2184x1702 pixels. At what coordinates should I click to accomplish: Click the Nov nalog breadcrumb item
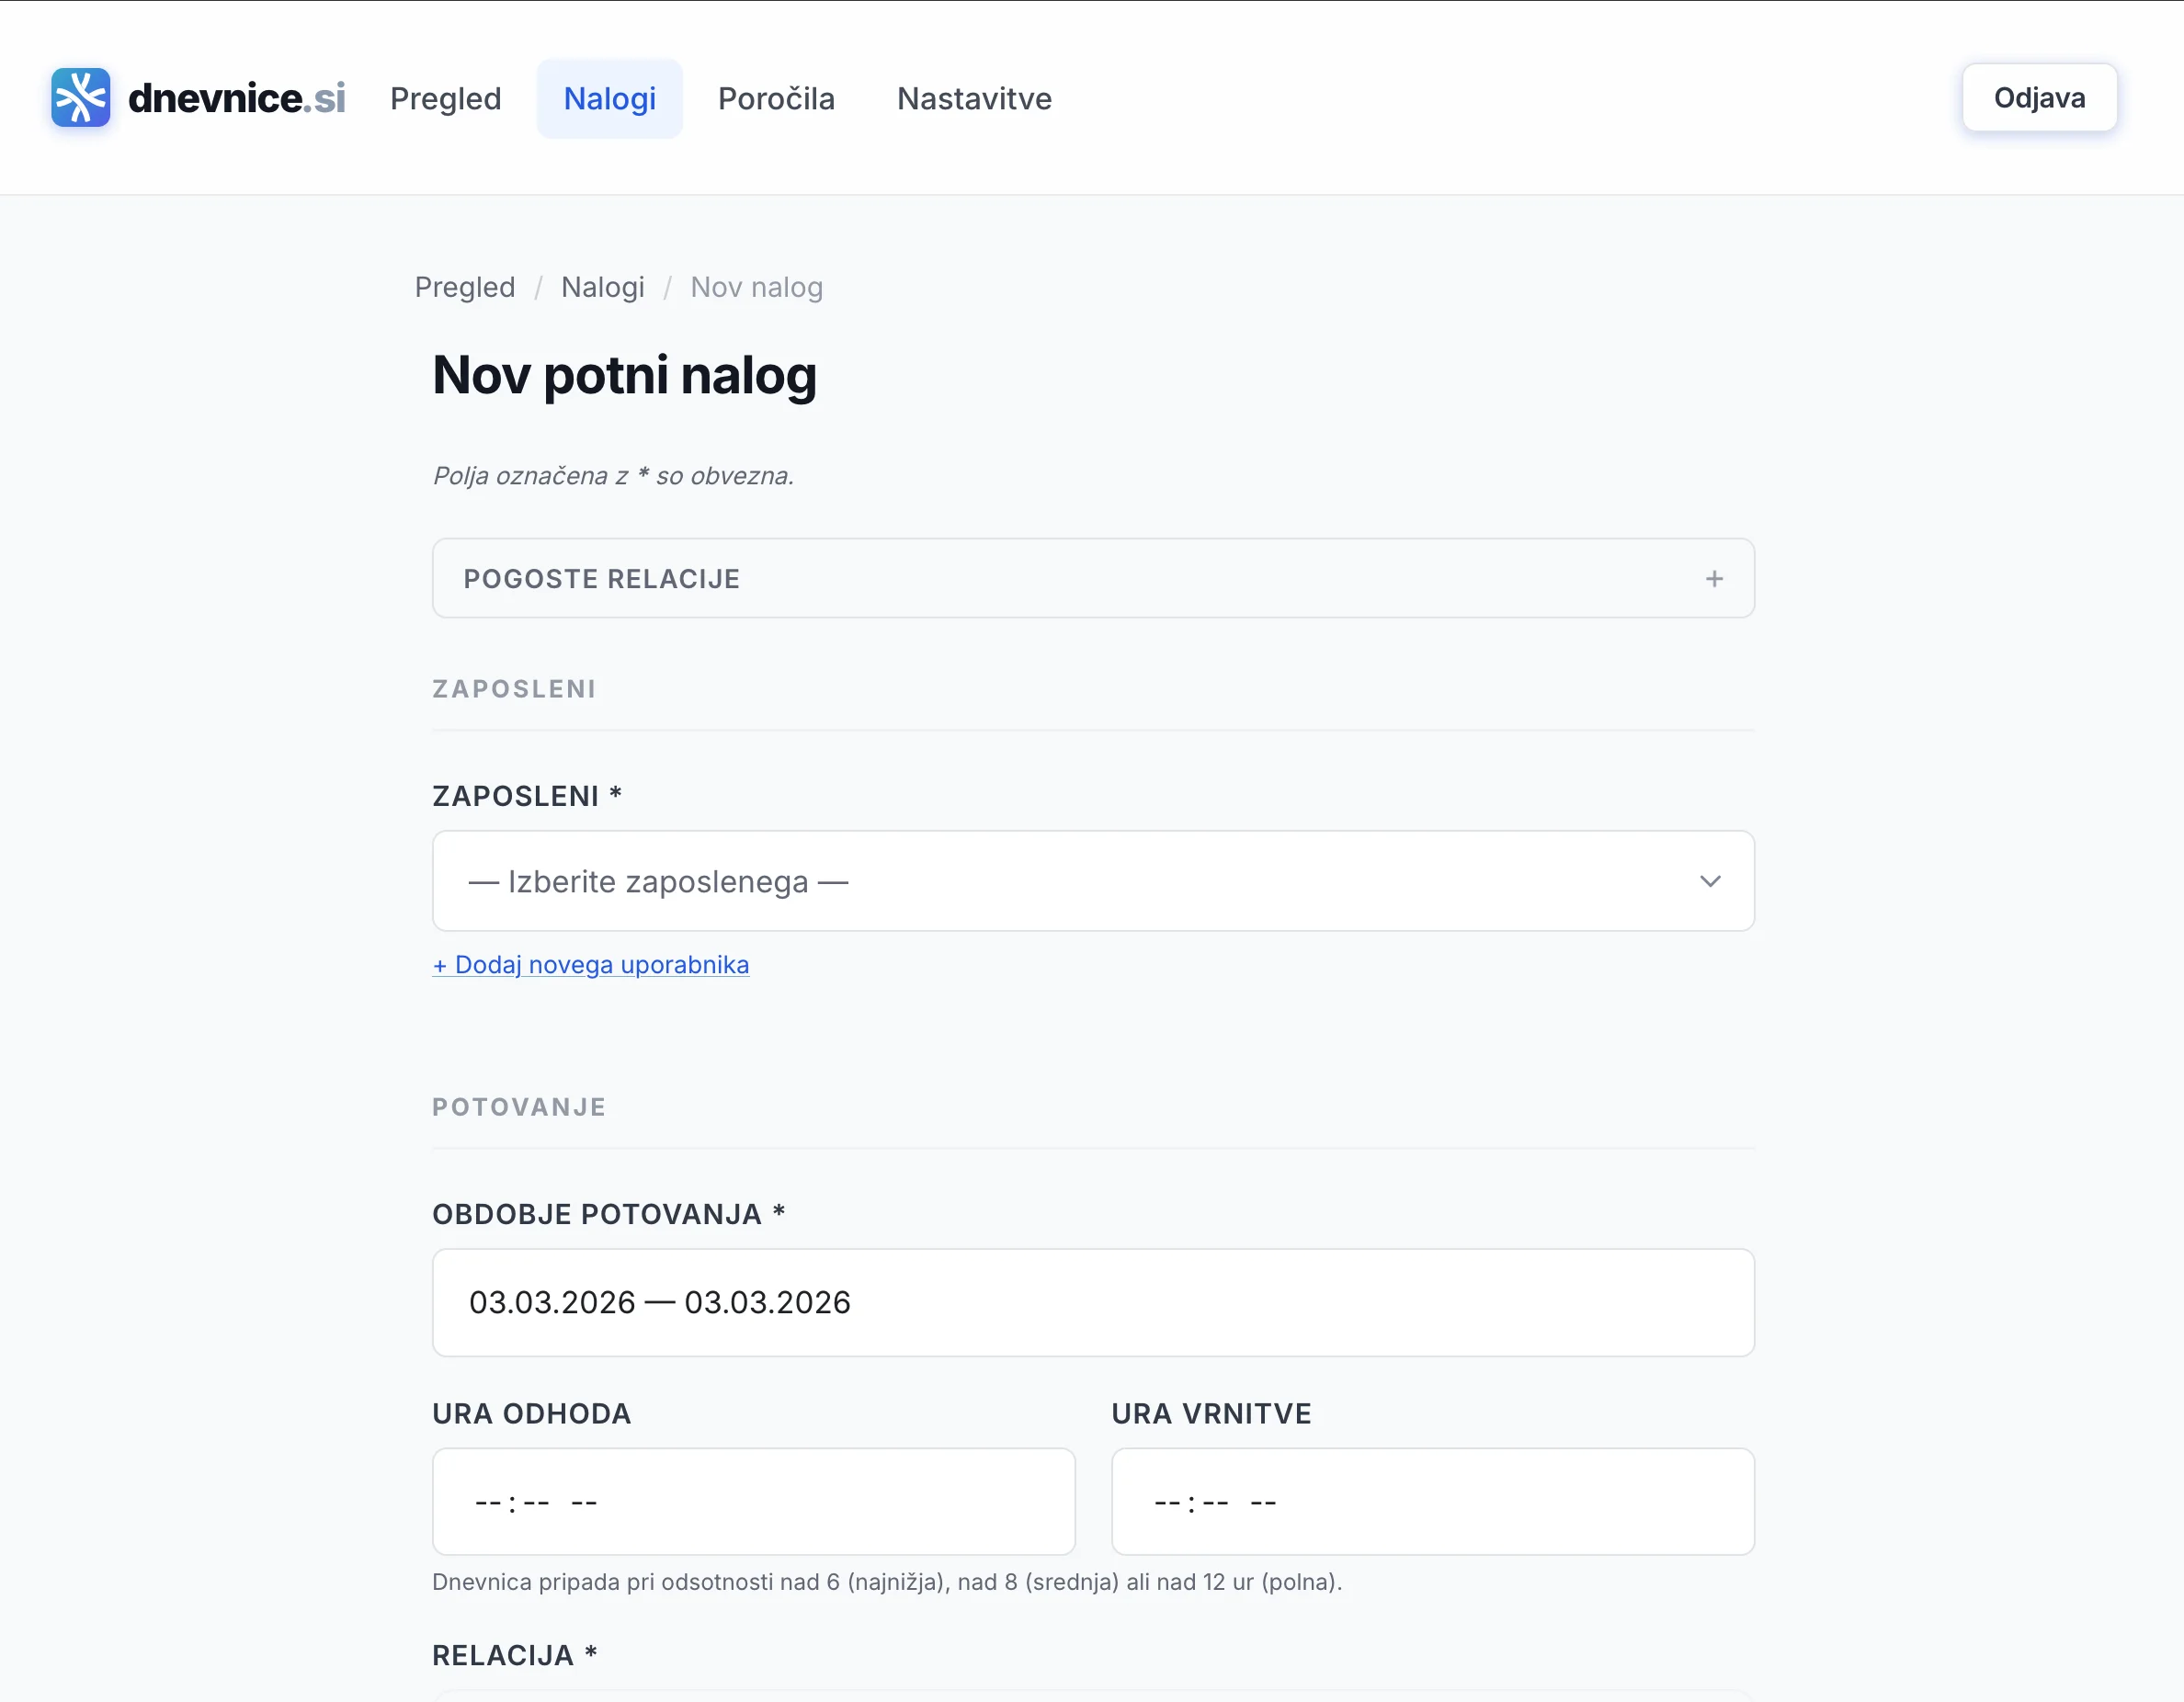(x=756, y=288)
